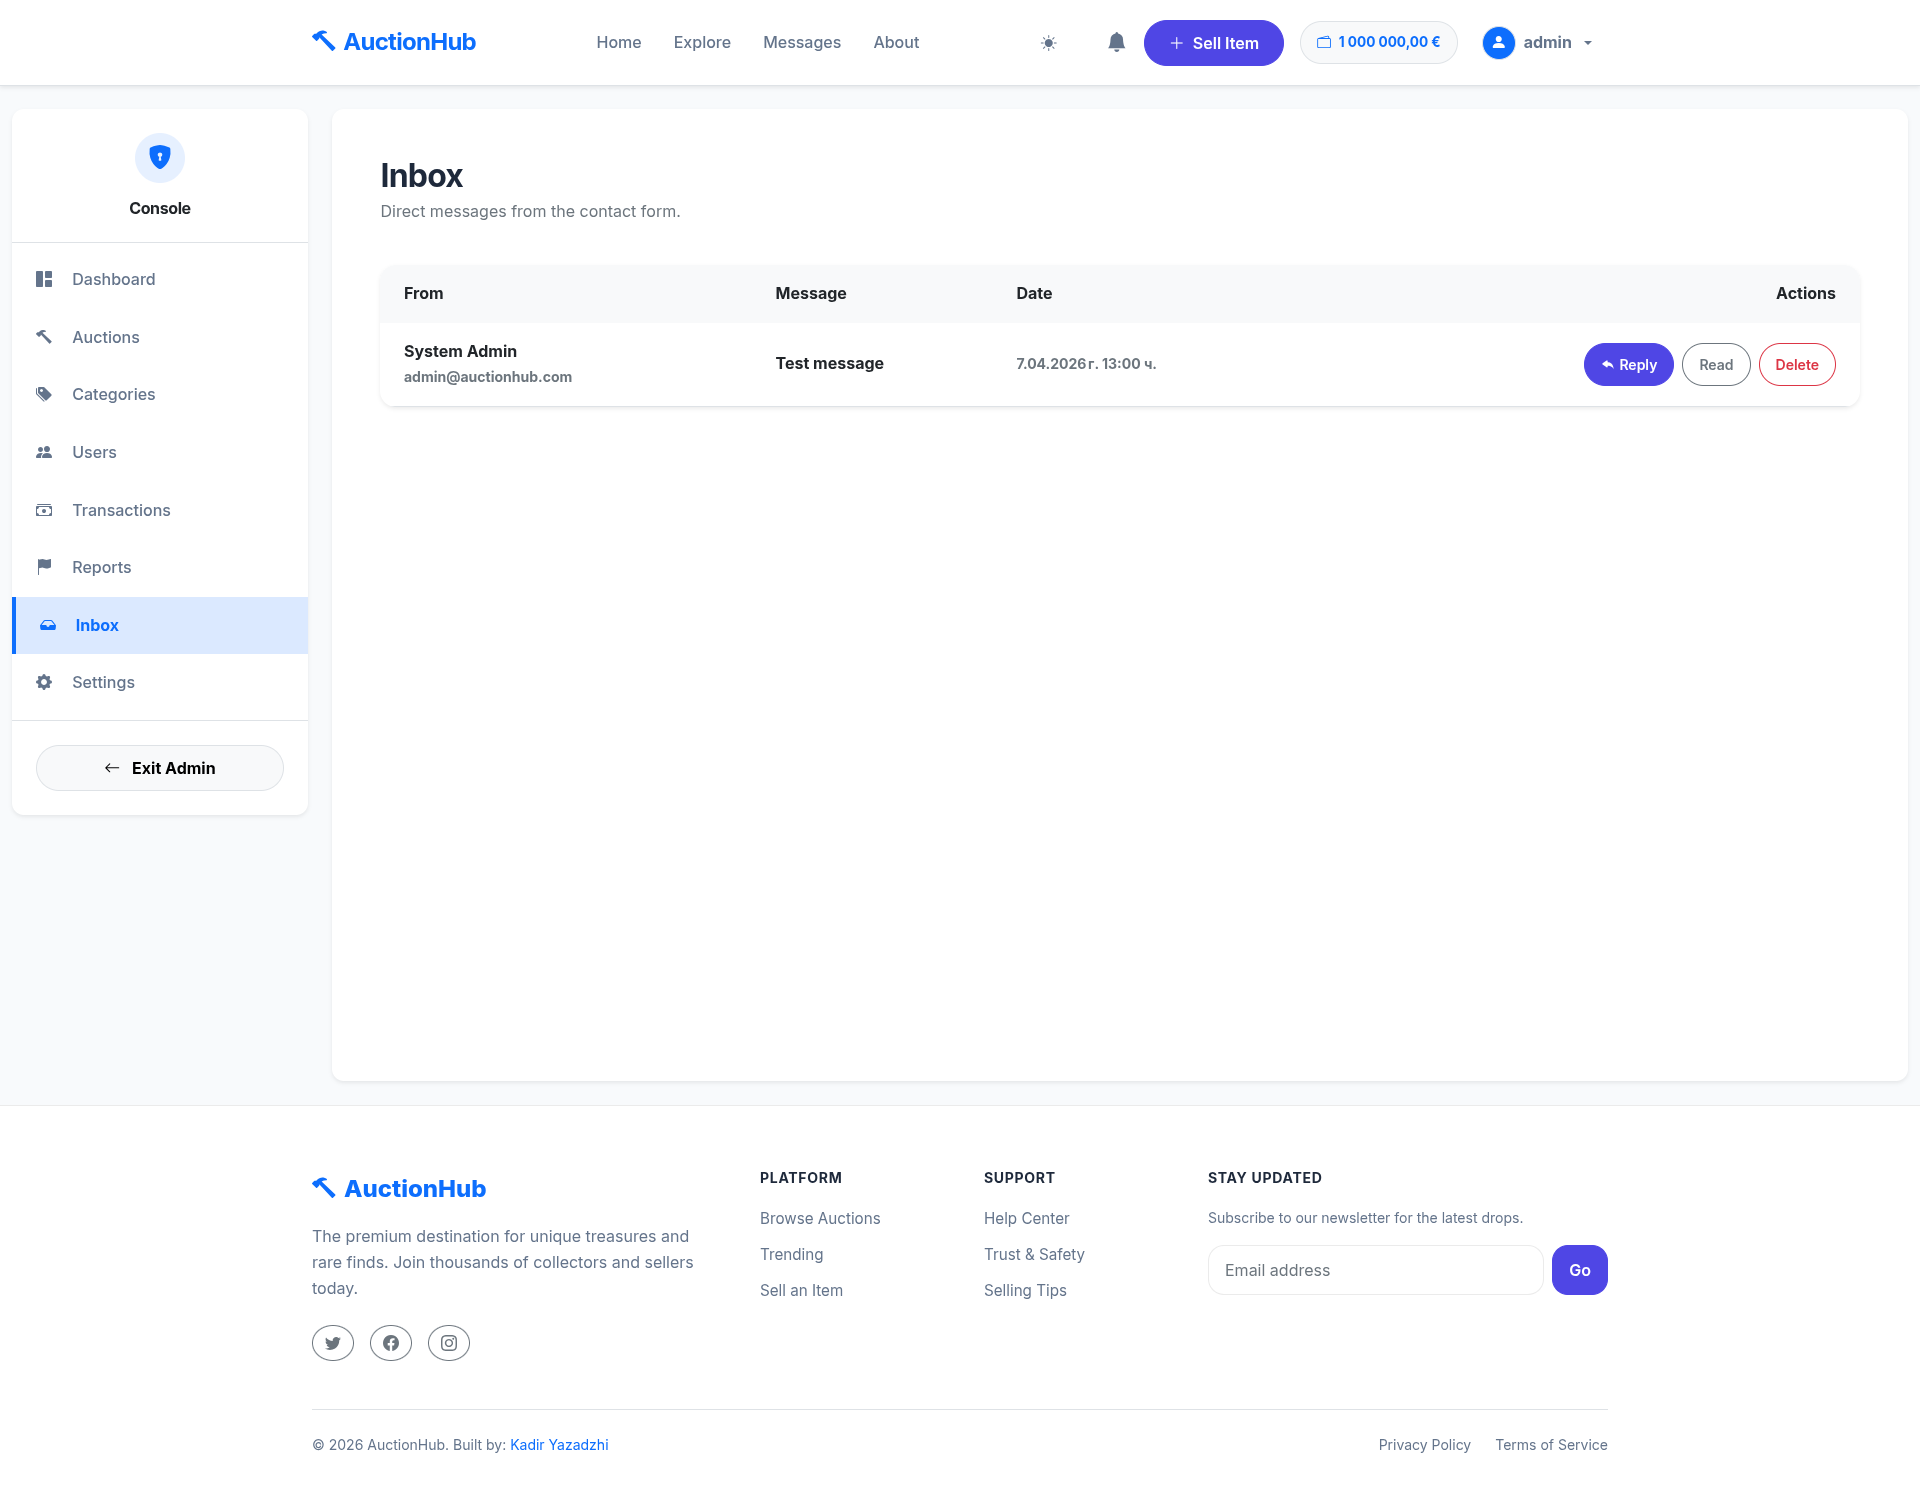Image resolution: width=1920 pixels, height=1489 pixels.
Task: Open the Twitter icon in the footer
Action: pos(333,1343)
